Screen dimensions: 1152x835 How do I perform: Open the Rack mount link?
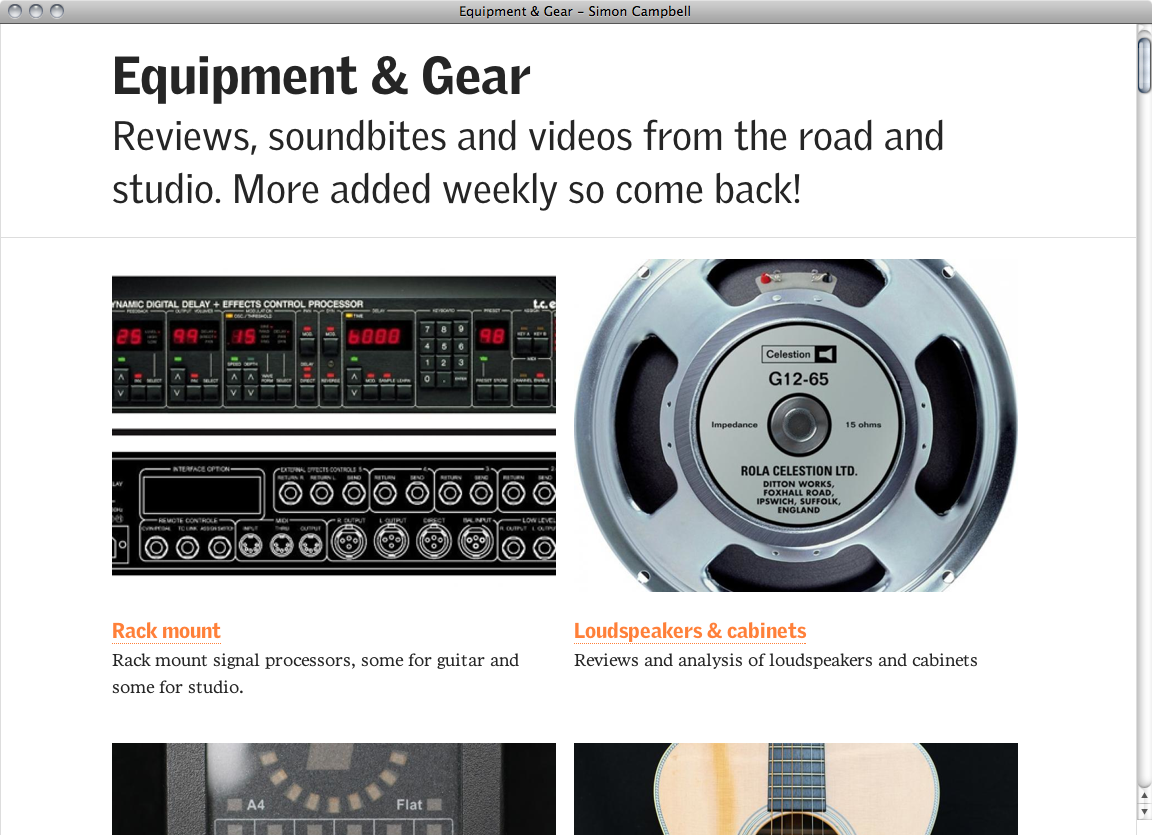[166, 631]
